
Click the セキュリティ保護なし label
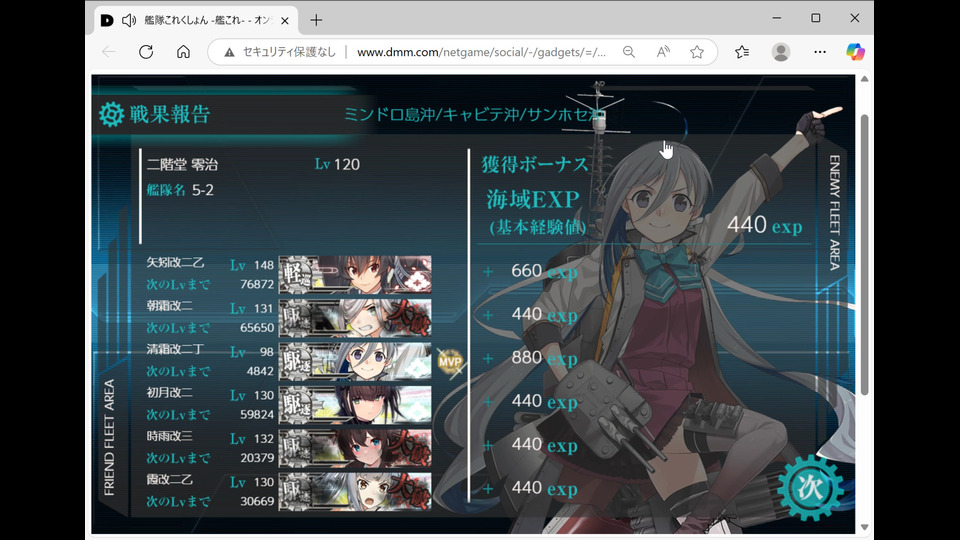tap(289, 52)
